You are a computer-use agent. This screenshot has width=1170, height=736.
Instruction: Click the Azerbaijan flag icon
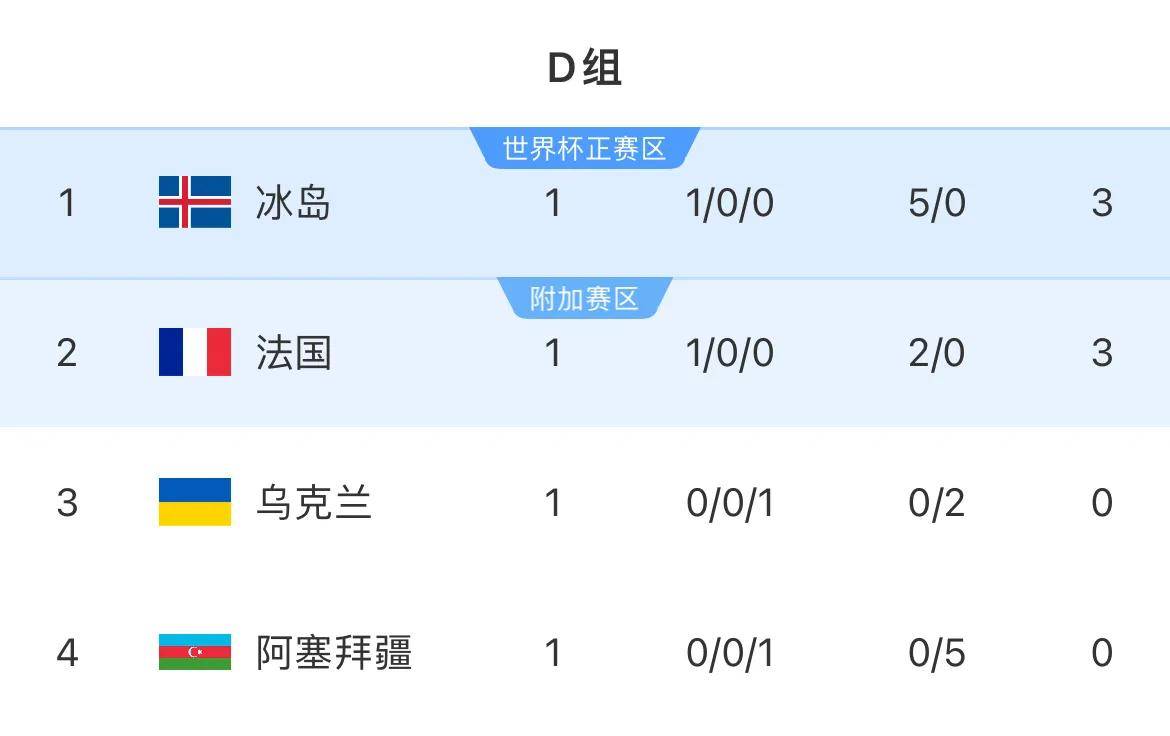195,652
